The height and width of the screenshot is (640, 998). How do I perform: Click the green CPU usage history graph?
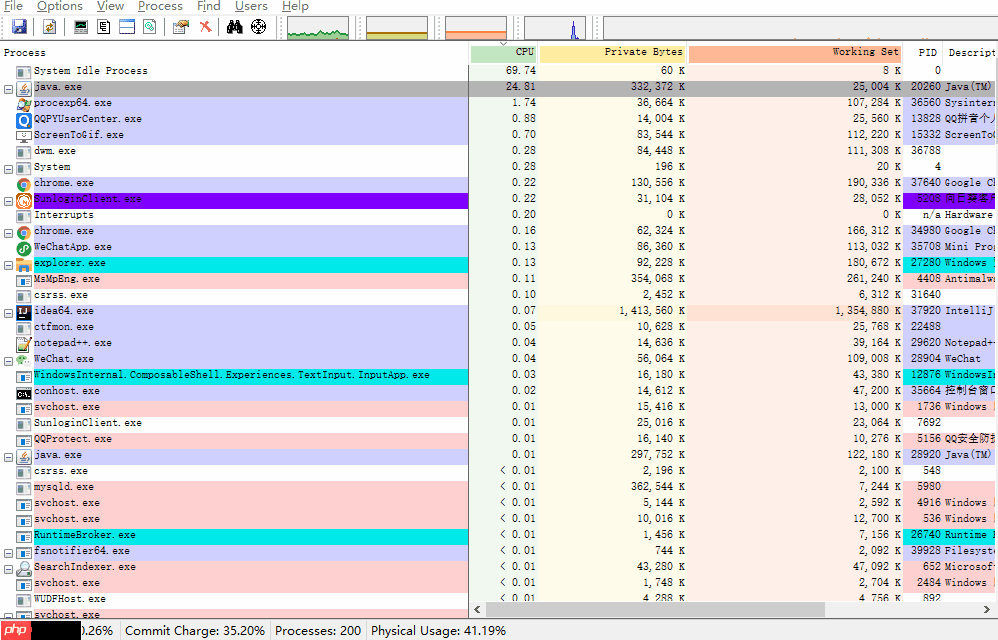click(x=318, y=28)
